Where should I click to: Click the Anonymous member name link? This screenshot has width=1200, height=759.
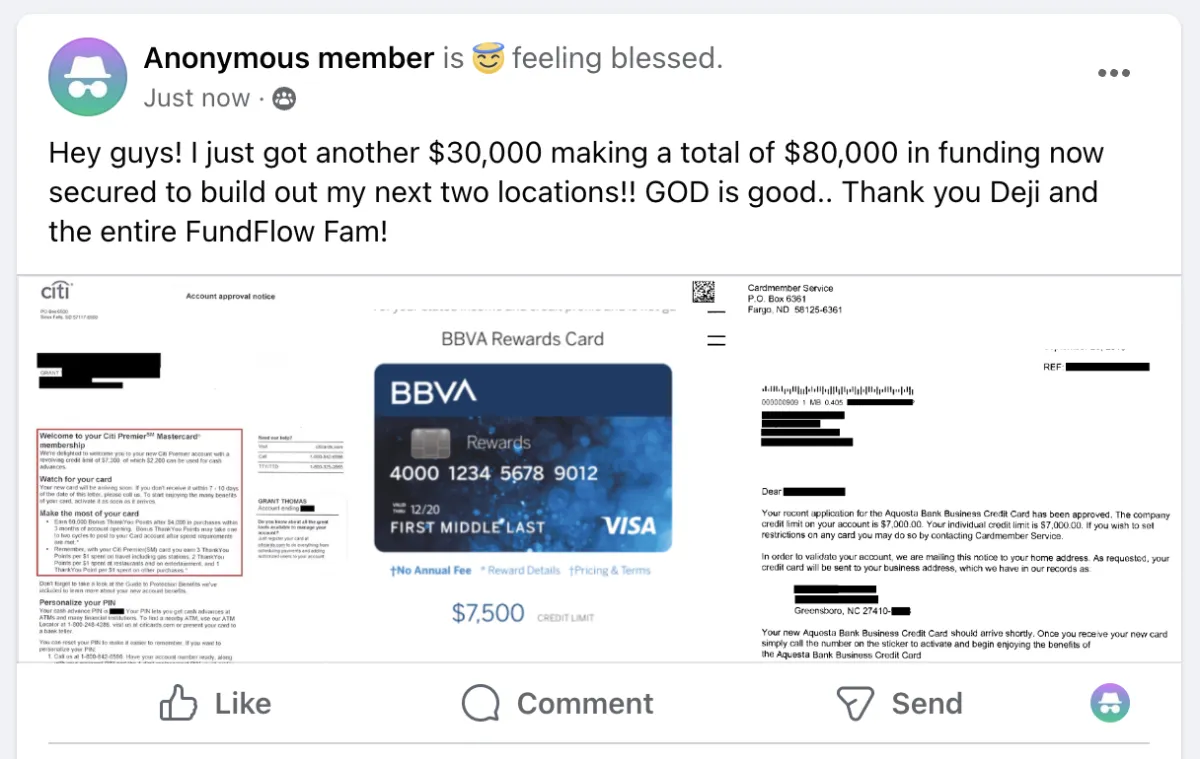pyautogui.click(x=289, y=58)
